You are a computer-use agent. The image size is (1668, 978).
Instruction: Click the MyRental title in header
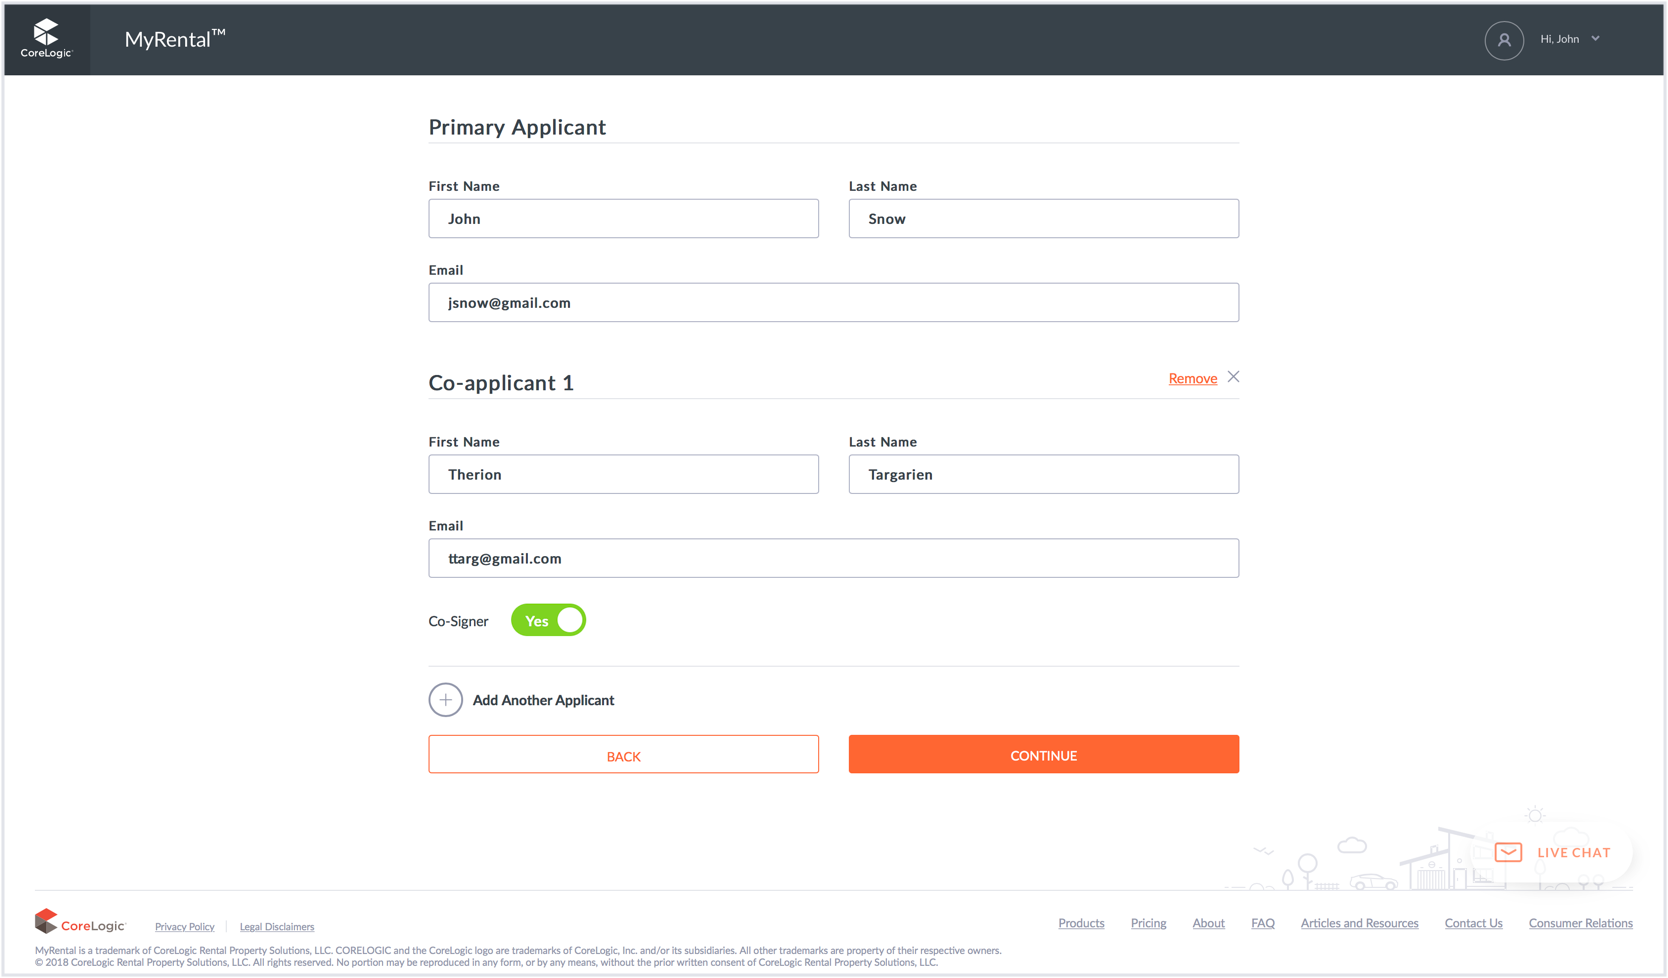(x=175, y=39)
